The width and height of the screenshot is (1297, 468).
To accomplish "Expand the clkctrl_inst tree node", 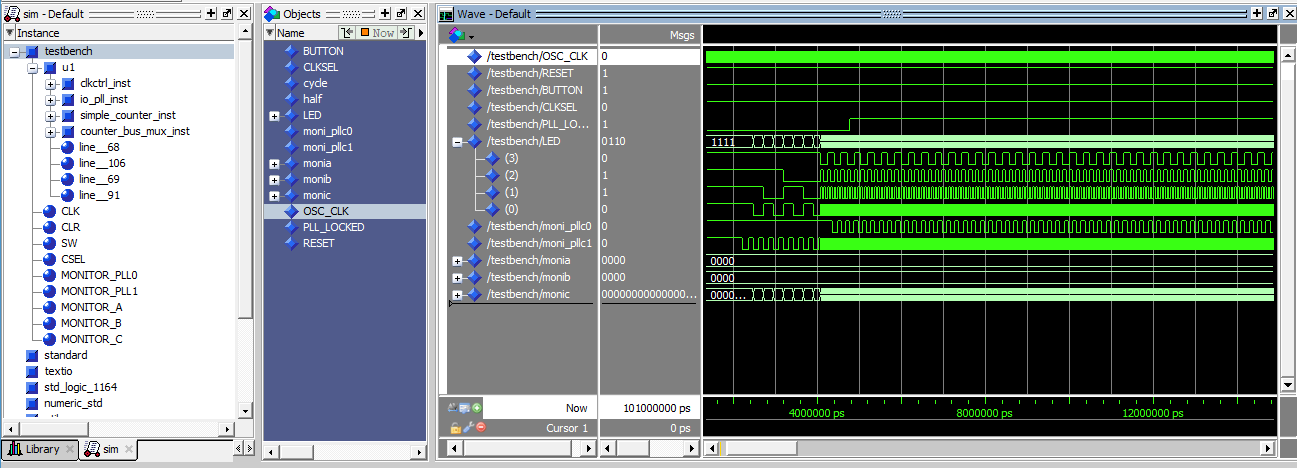I will 50,83.
